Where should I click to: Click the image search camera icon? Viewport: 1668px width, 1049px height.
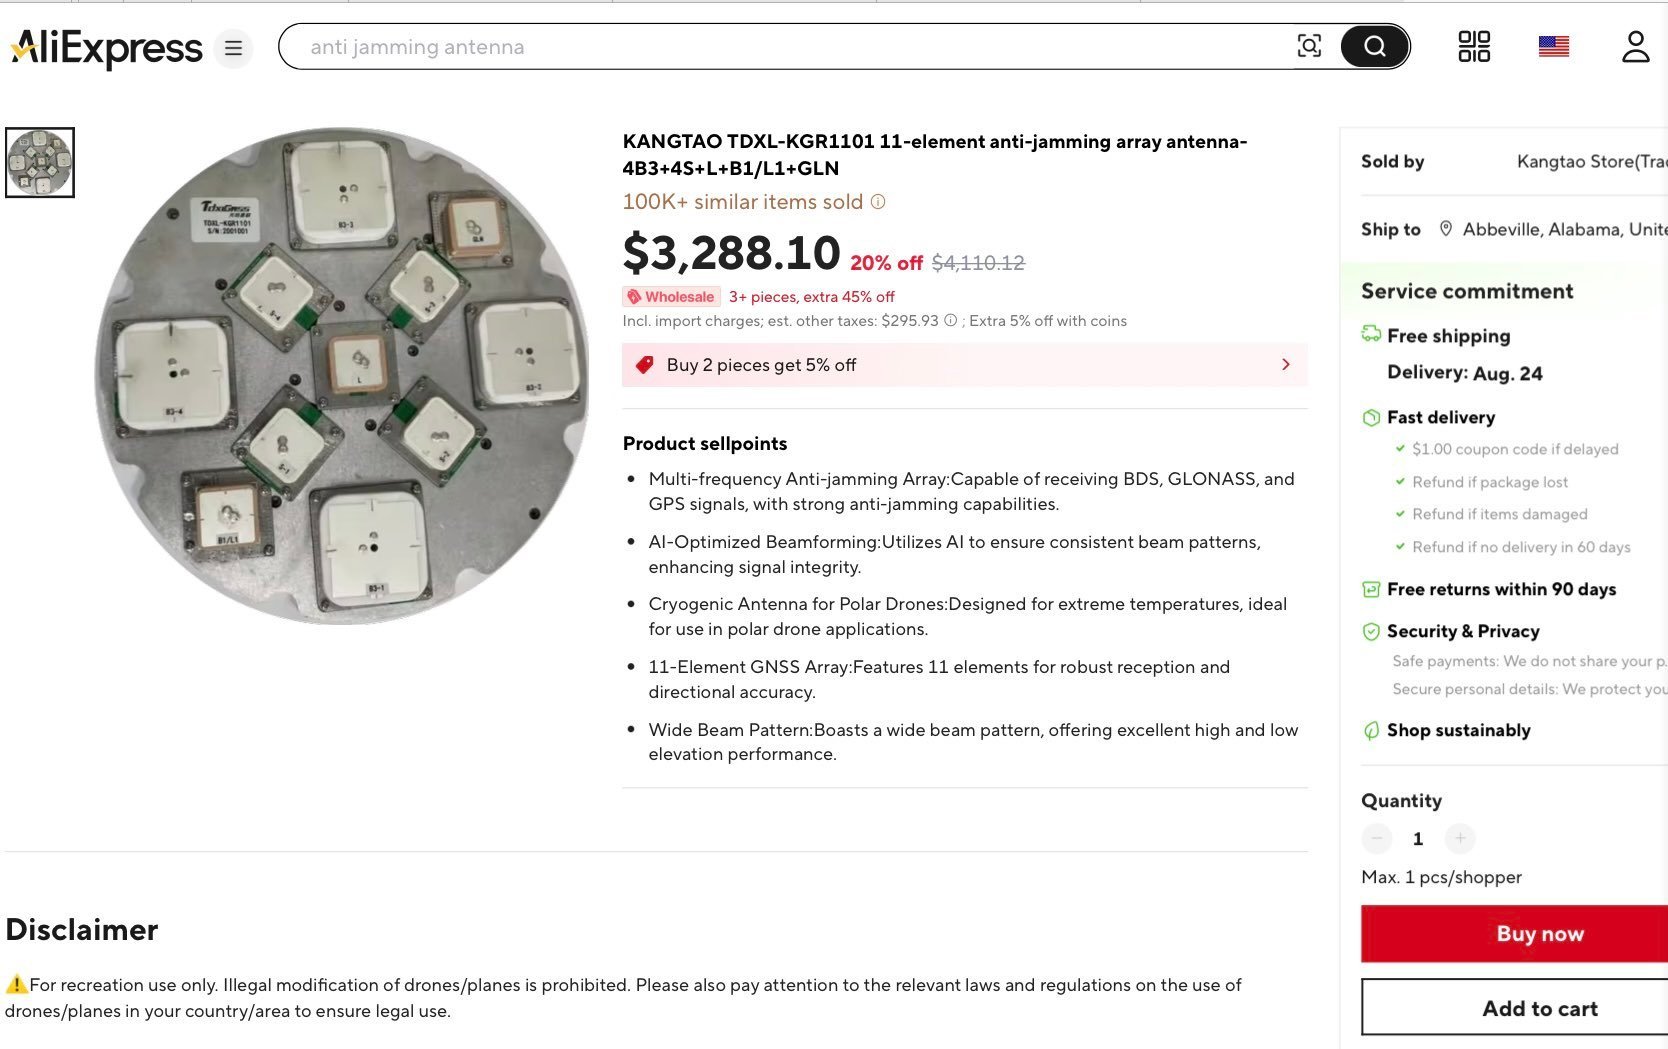click(x=1309, y=46)
